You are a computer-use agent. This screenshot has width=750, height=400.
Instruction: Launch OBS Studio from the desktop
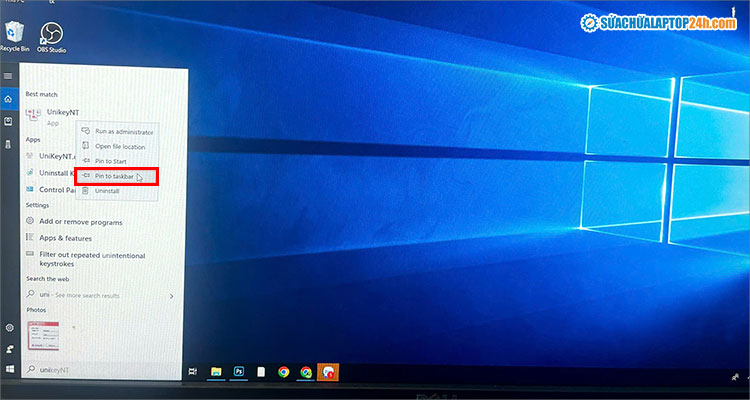click(x=51, y=38)
